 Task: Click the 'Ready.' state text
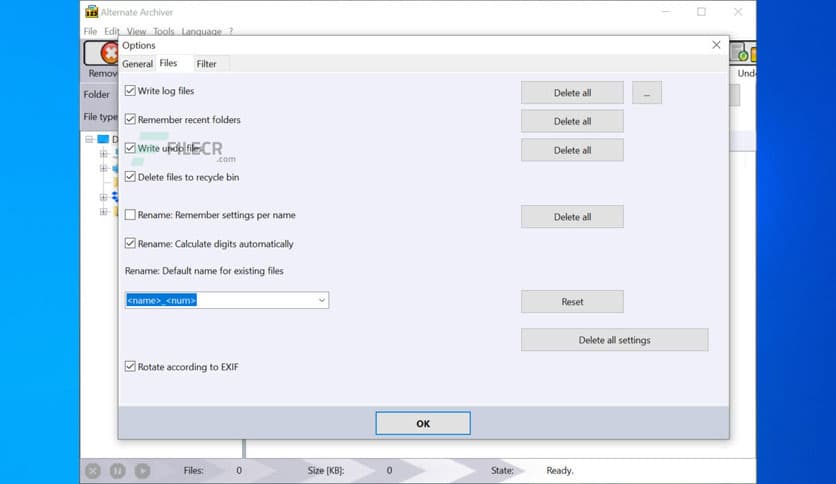[560, 471]
